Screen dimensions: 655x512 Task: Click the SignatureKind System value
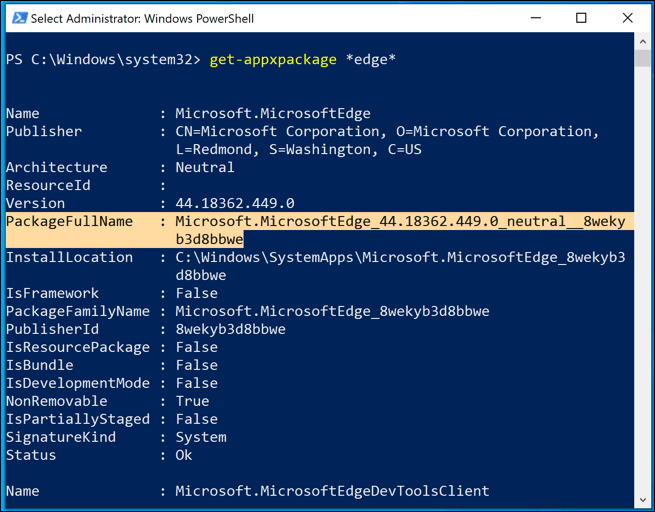tap(201, 438)
